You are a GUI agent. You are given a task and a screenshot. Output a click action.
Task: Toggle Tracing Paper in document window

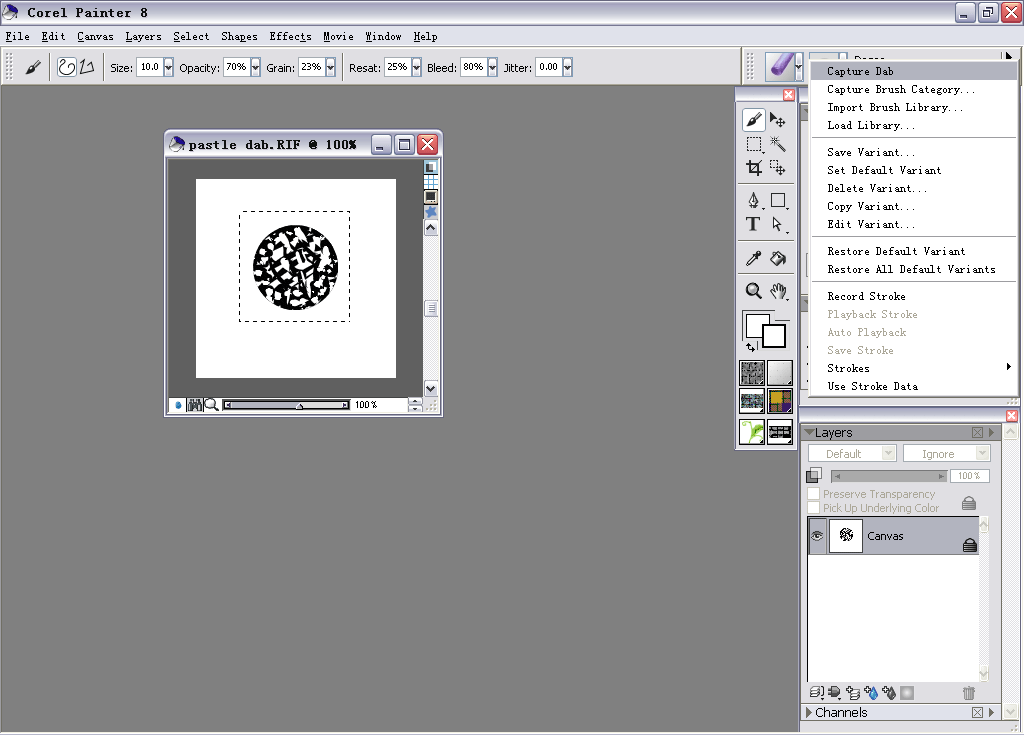(431, 167)
